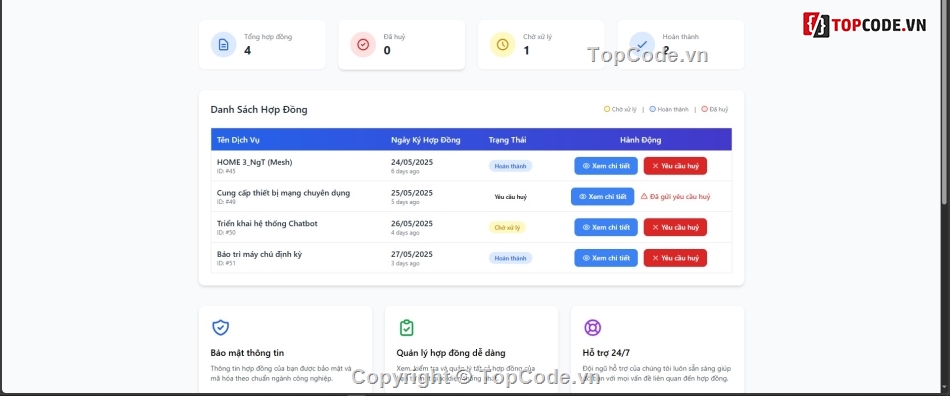Click the purple lifebuoy icon above Hỗ trợ 24/7
The width and height of the screenshot is (950, 396).
[x=592, y=328]
